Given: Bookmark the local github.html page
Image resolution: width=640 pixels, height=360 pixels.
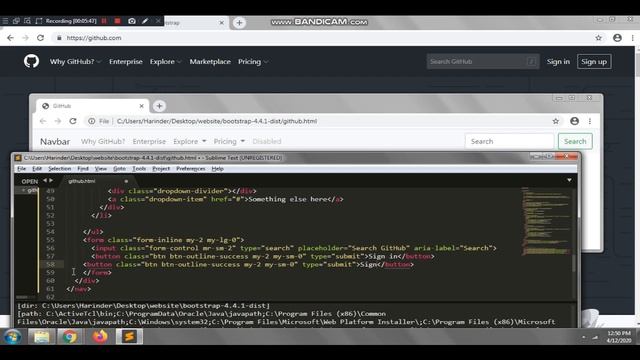Looking at the screenshot, I should coord(556,121).
